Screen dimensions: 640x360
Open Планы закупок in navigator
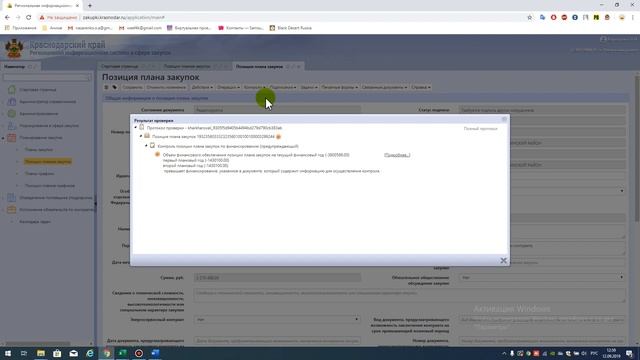pos(39,149)
